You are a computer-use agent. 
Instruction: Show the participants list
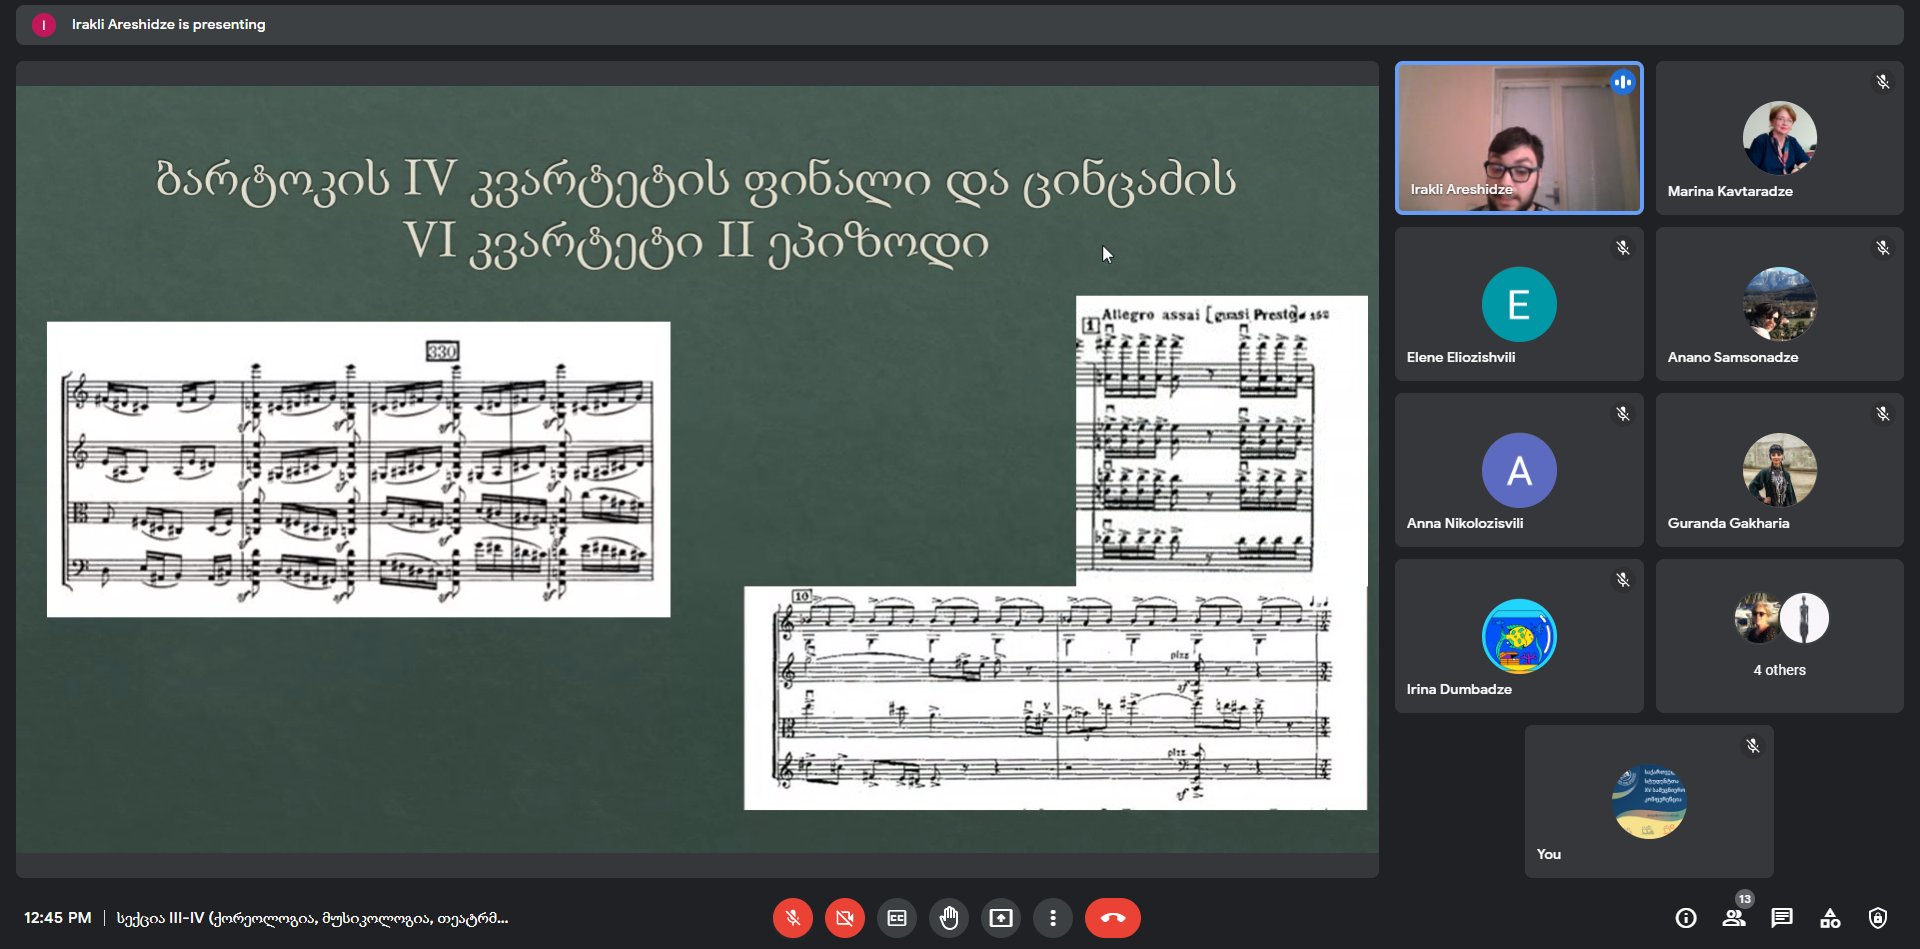pyautogui.click(x=1734, y=918)
